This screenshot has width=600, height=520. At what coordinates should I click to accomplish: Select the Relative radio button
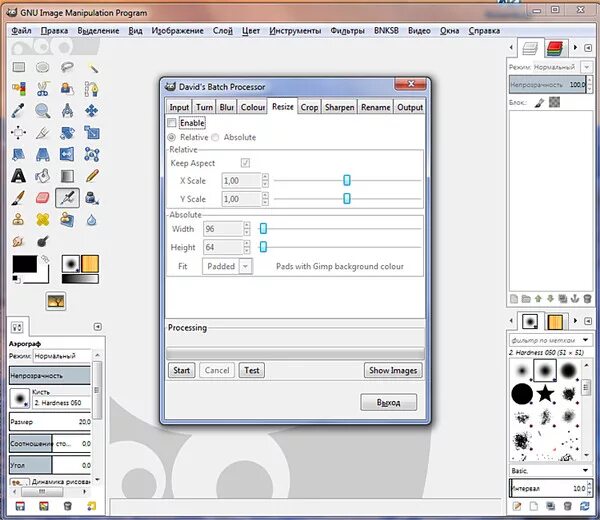coord(172,137)
